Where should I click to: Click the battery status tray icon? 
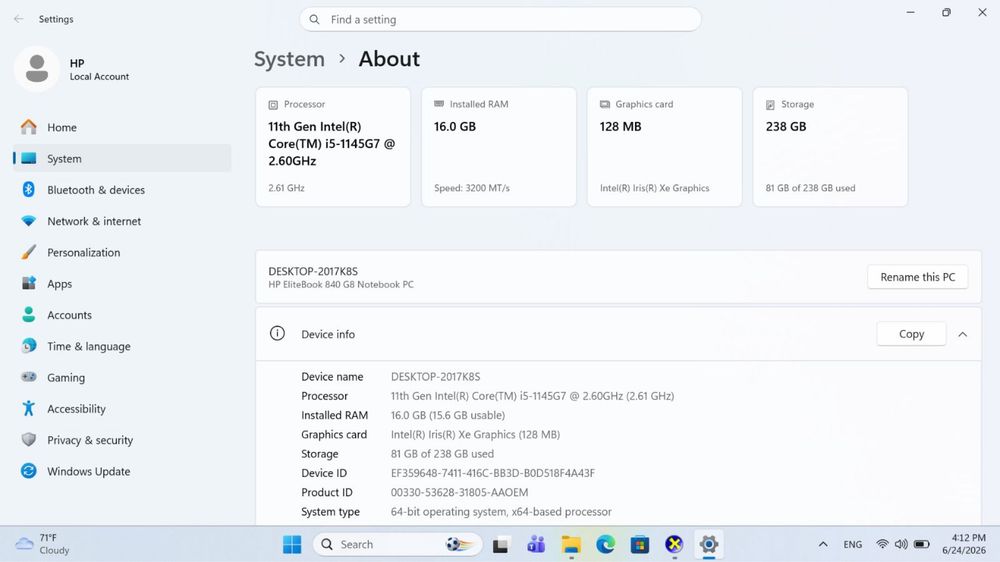click(922, 544)
